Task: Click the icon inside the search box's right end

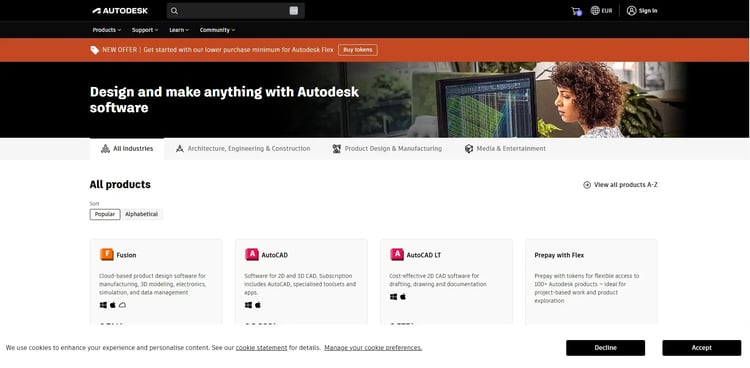Action: (294, 11)
